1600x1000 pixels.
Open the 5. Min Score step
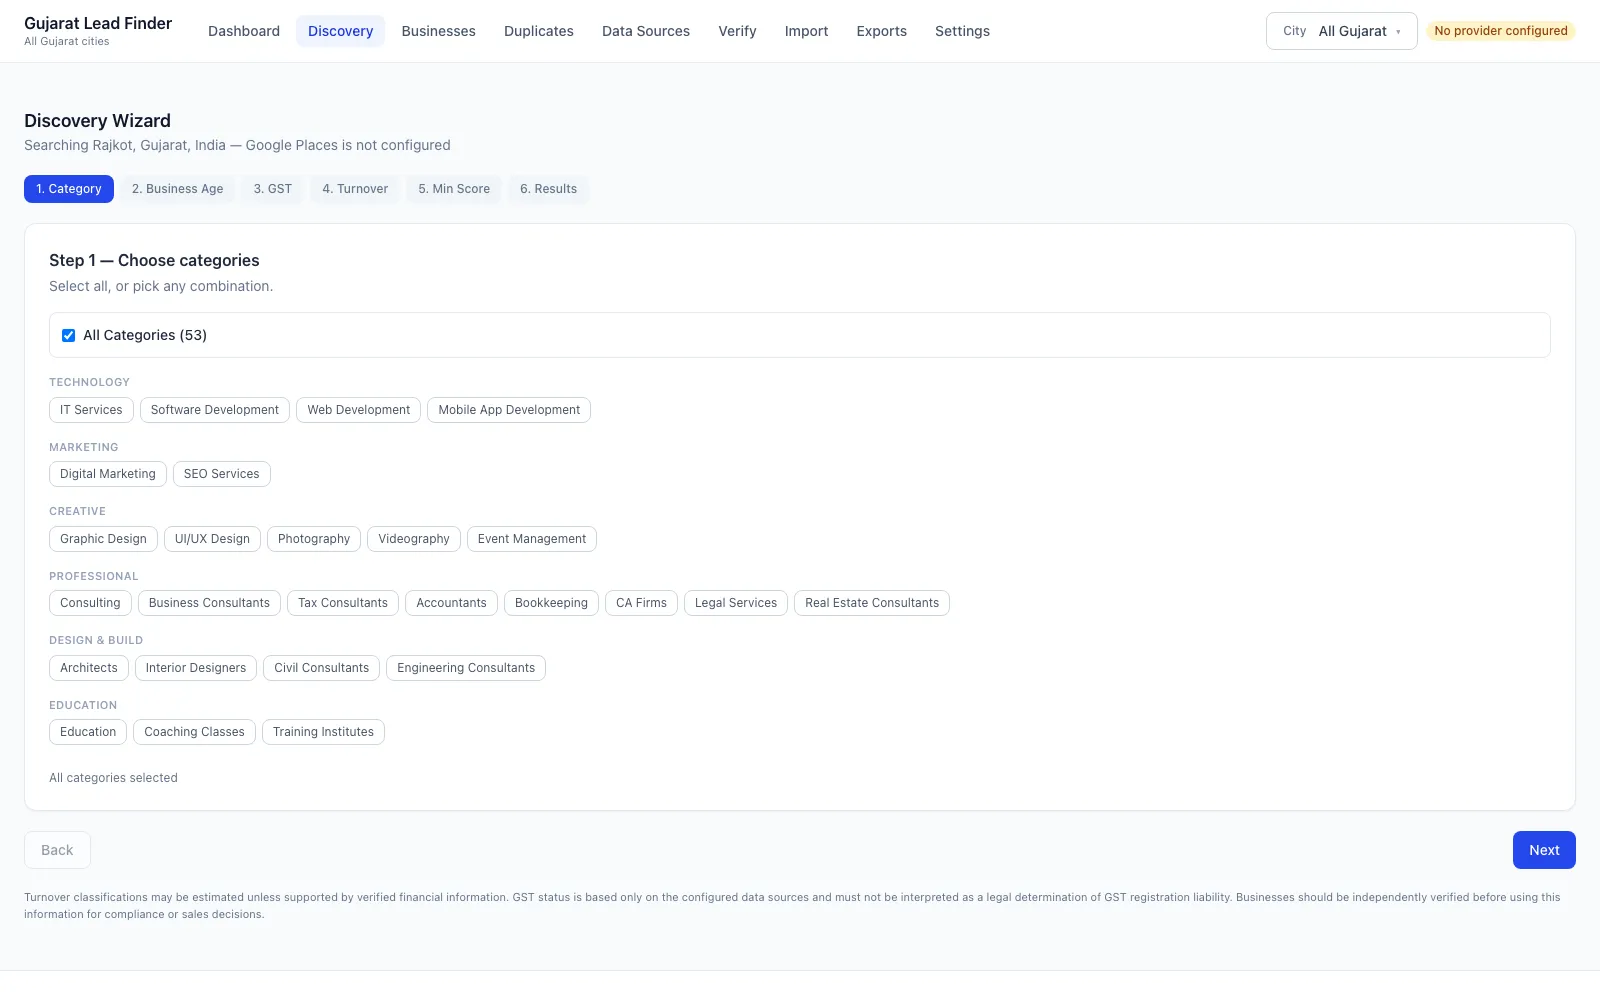point(454,189)
